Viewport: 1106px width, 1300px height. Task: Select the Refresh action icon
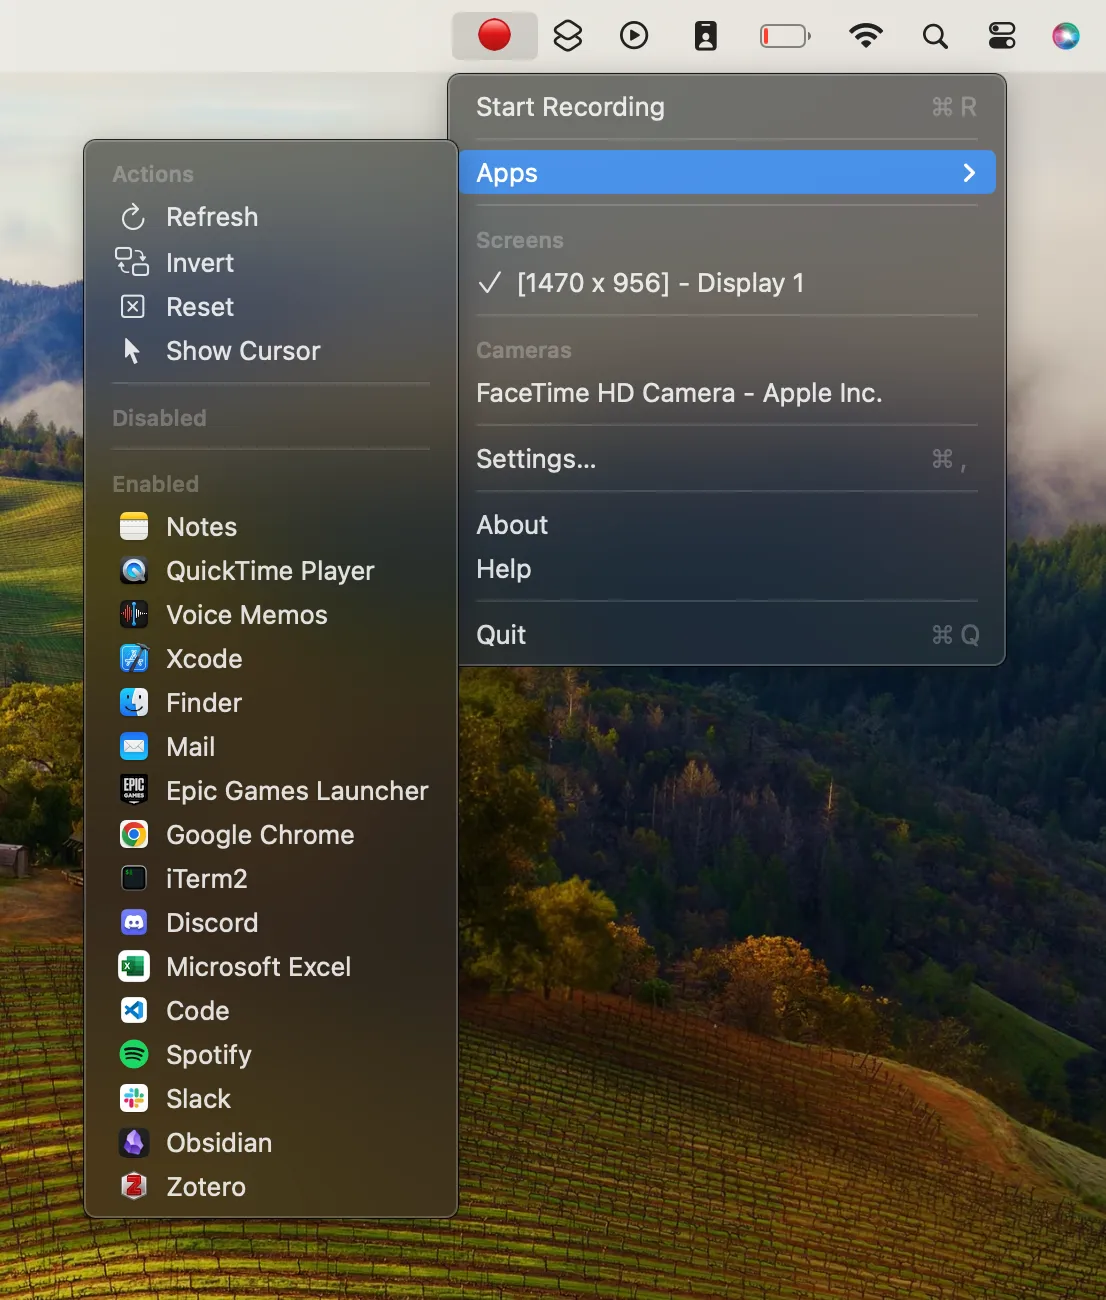[x=132, y=217]
